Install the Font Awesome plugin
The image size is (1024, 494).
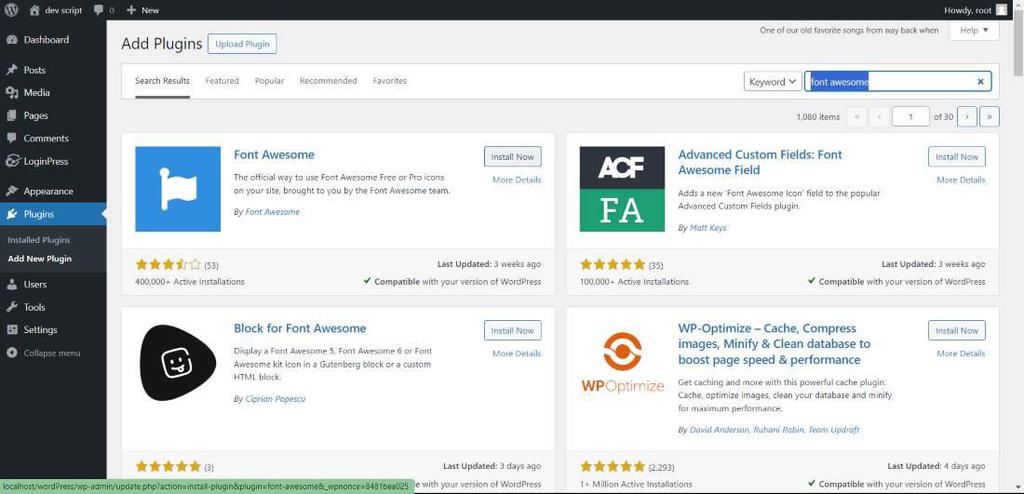(x=512, y=157)
